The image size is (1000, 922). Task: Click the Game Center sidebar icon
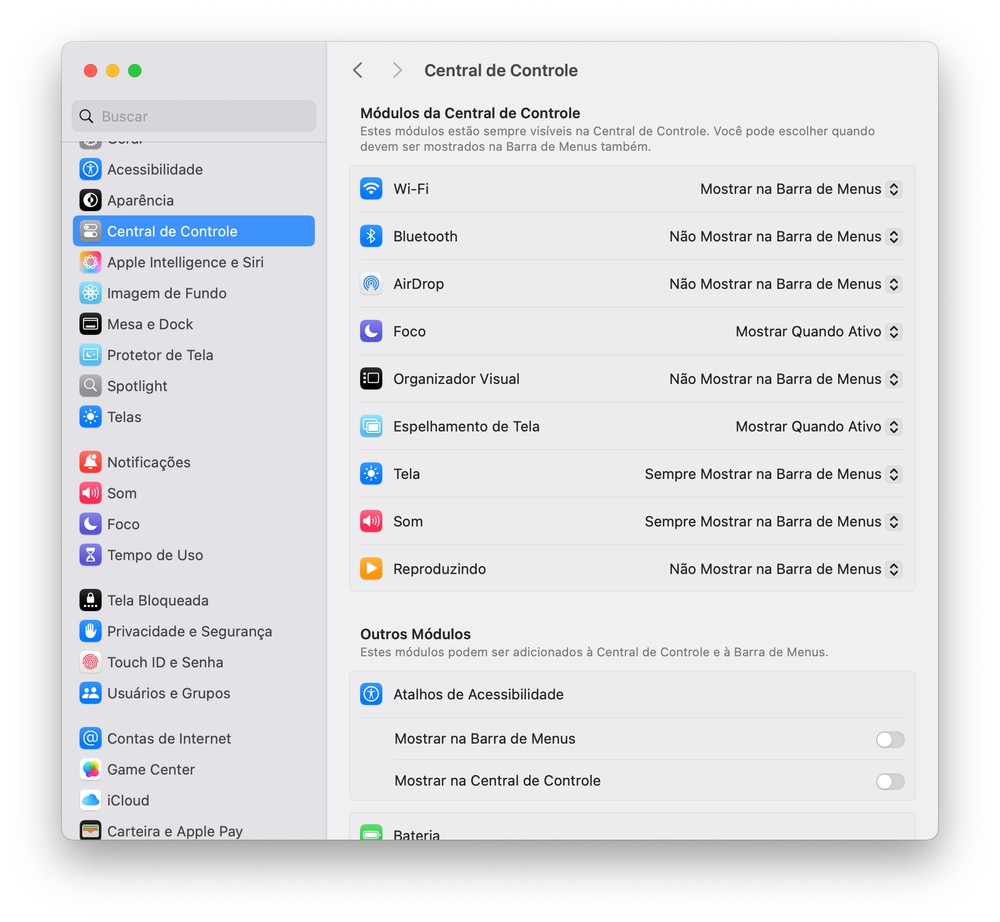91,769
